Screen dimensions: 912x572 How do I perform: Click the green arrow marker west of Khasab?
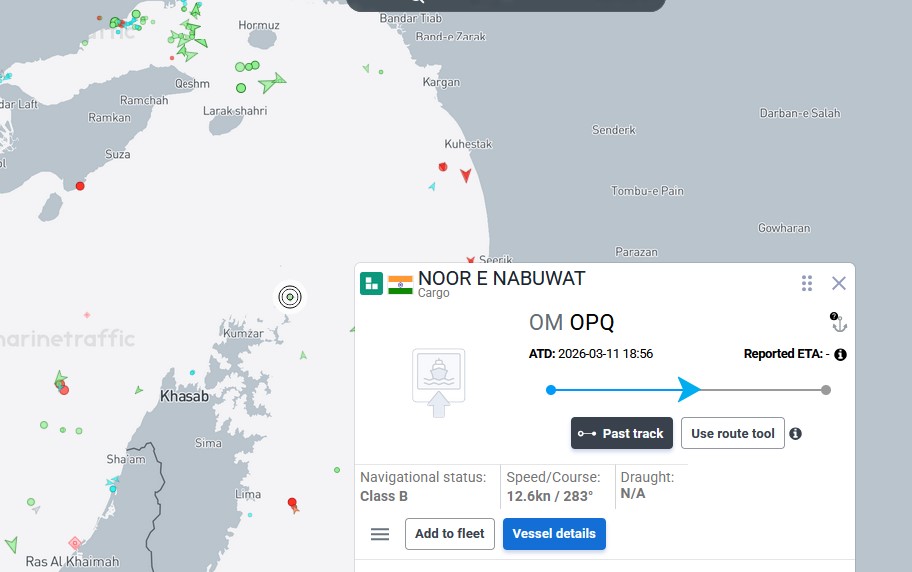(138, 390)
